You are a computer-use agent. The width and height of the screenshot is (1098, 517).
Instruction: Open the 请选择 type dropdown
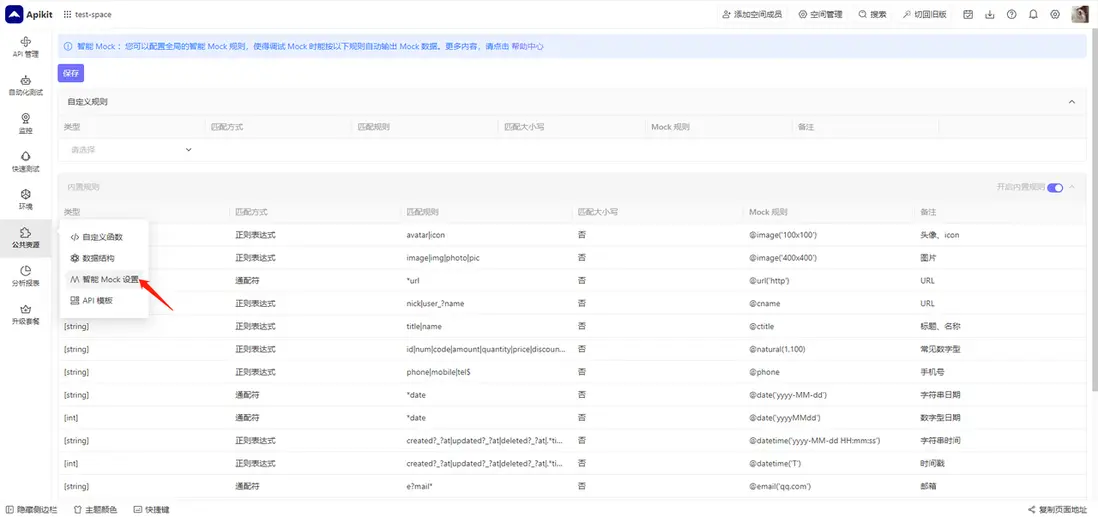(130, 150)
